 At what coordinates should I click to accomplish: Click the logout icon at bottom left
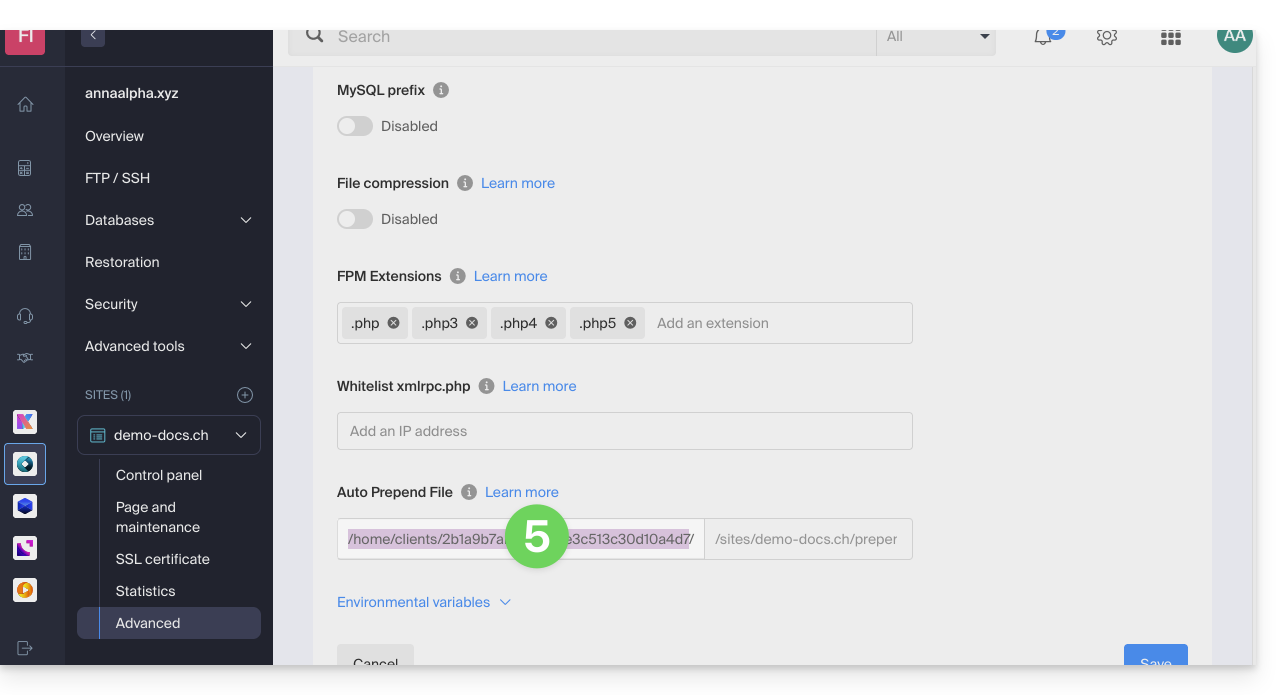tap(25, 648)
